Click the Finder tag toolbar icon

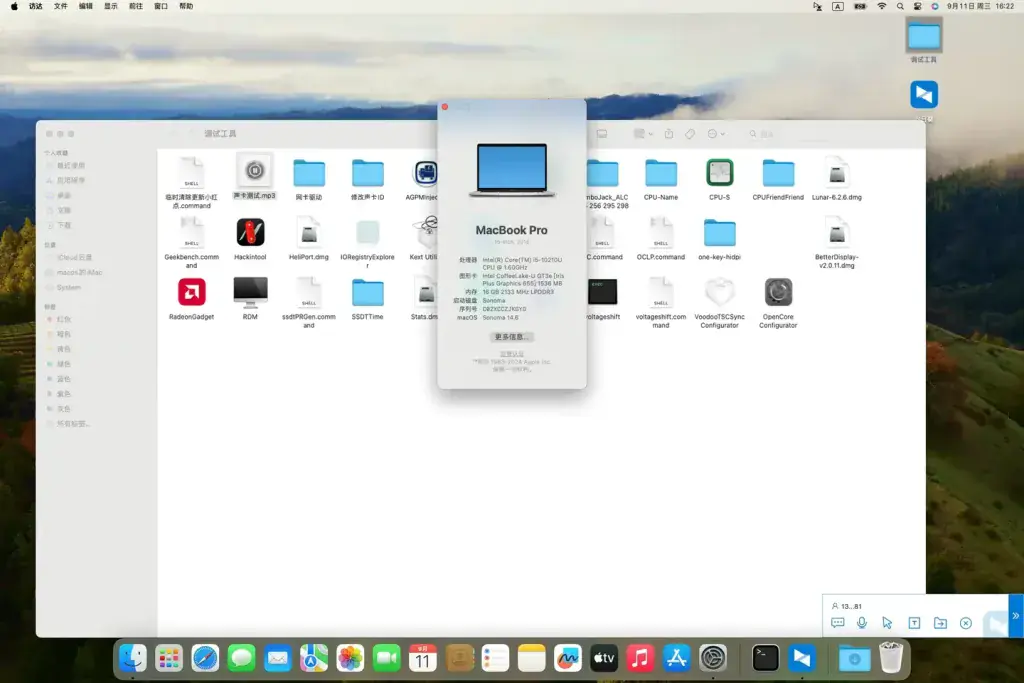click(690, 134)
